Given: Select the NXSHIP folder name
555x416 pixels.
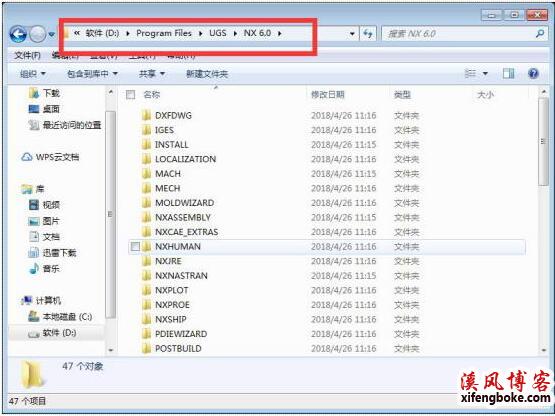Looking at the screenshot, I should coord(171,319).
